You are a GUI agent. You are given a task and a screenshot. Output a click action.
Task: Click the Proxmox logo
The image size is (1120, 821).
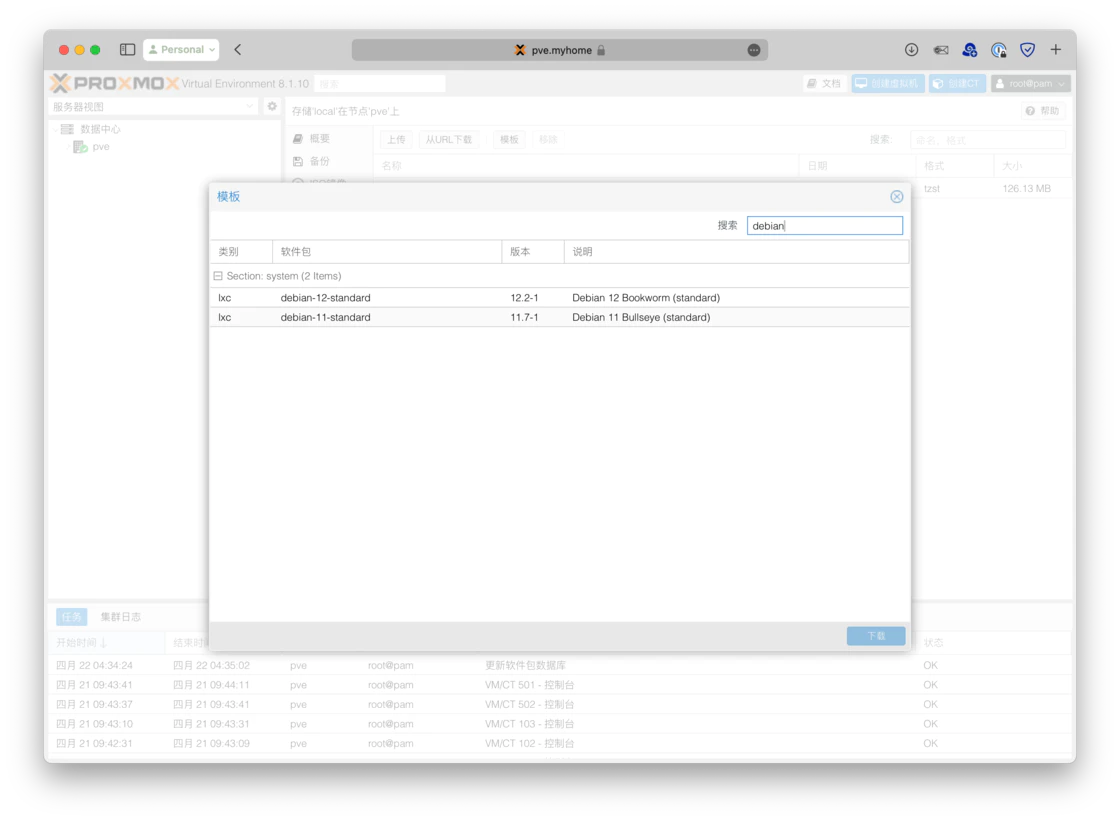point(114,84)
